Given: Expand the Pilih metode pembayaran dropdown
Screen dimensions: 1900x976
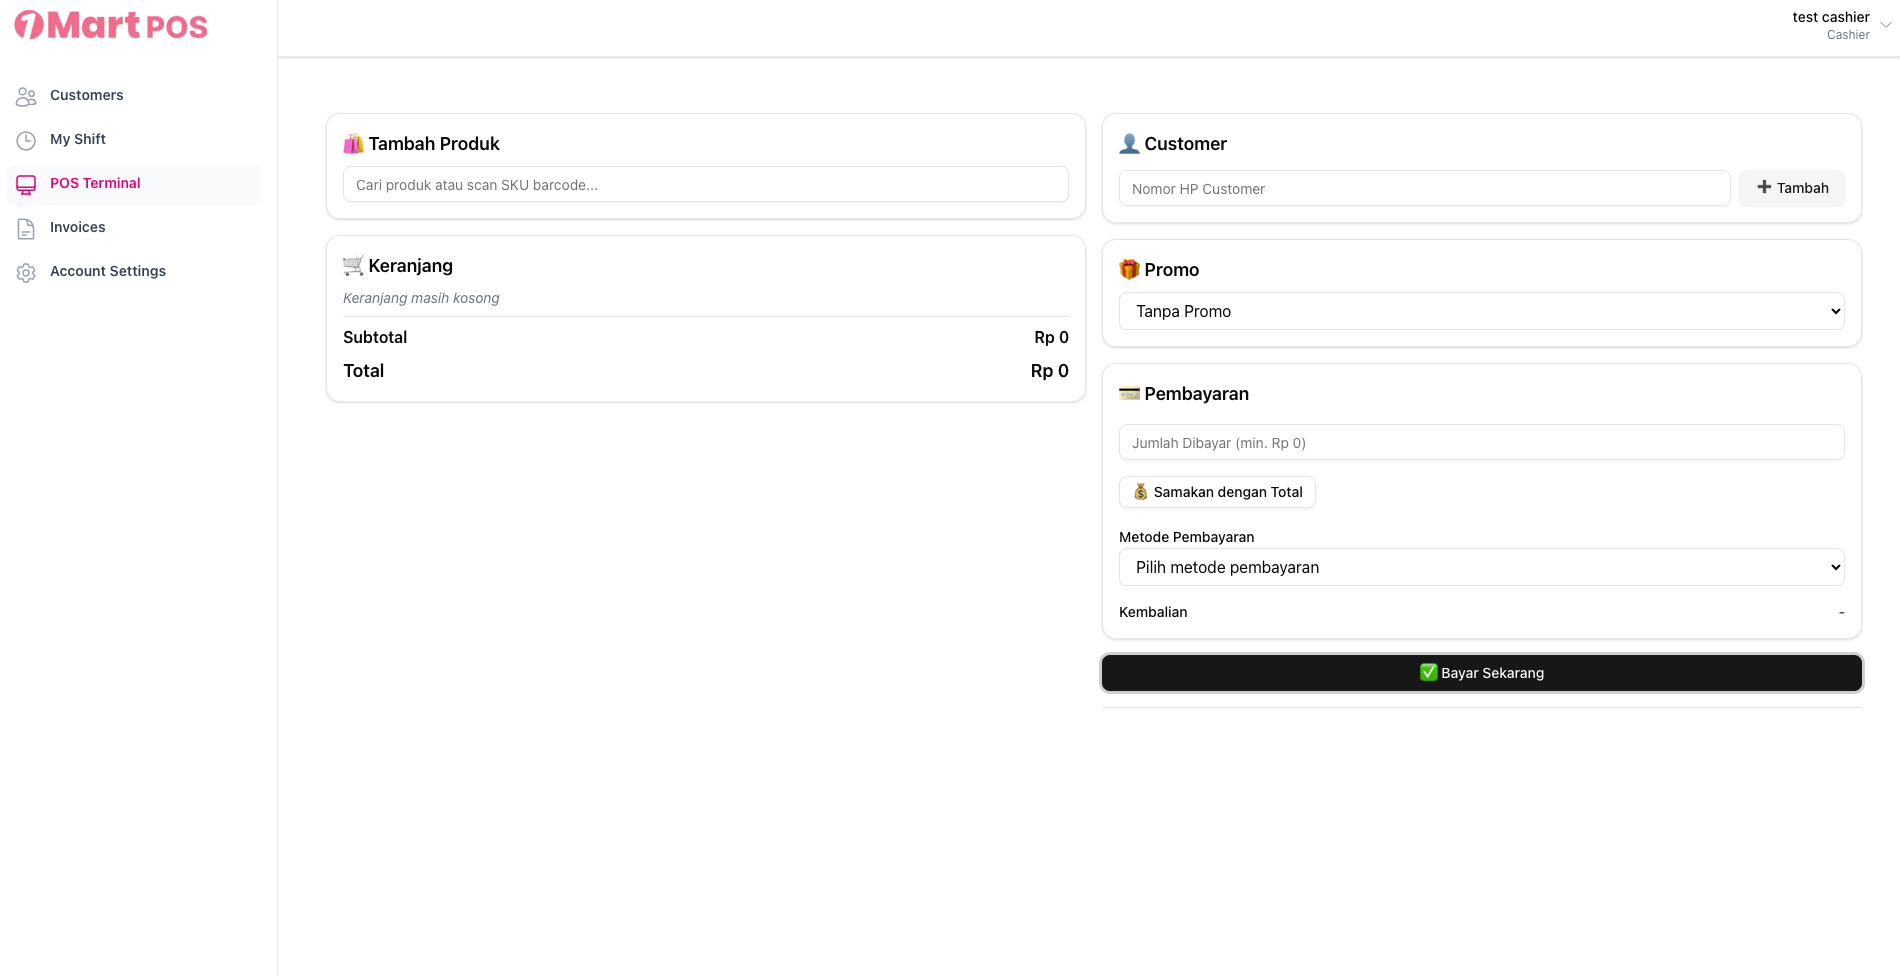Looking at the screenshot, I should tap(1481, 567).
